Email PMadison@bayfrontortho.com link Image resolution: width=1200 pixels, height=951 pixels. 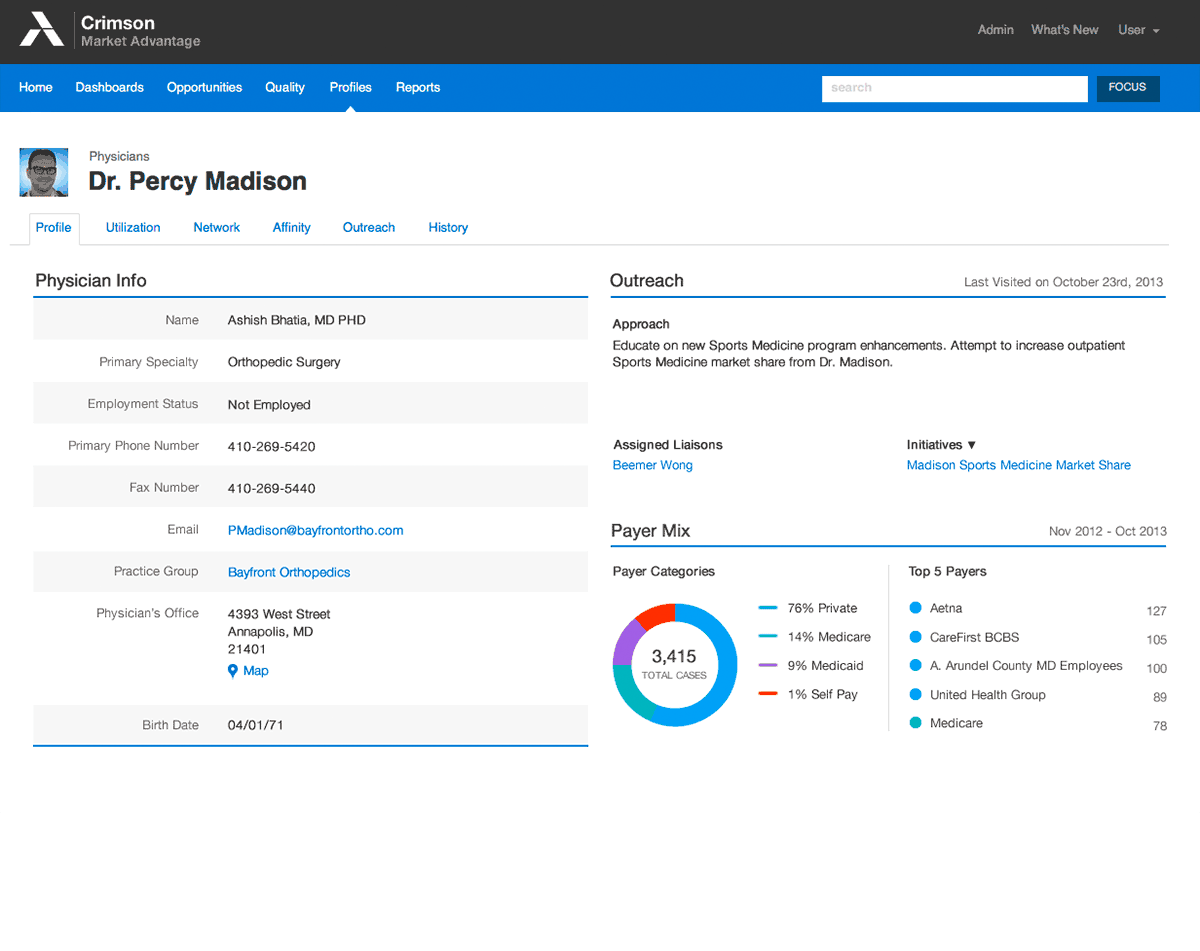[316, 531]
